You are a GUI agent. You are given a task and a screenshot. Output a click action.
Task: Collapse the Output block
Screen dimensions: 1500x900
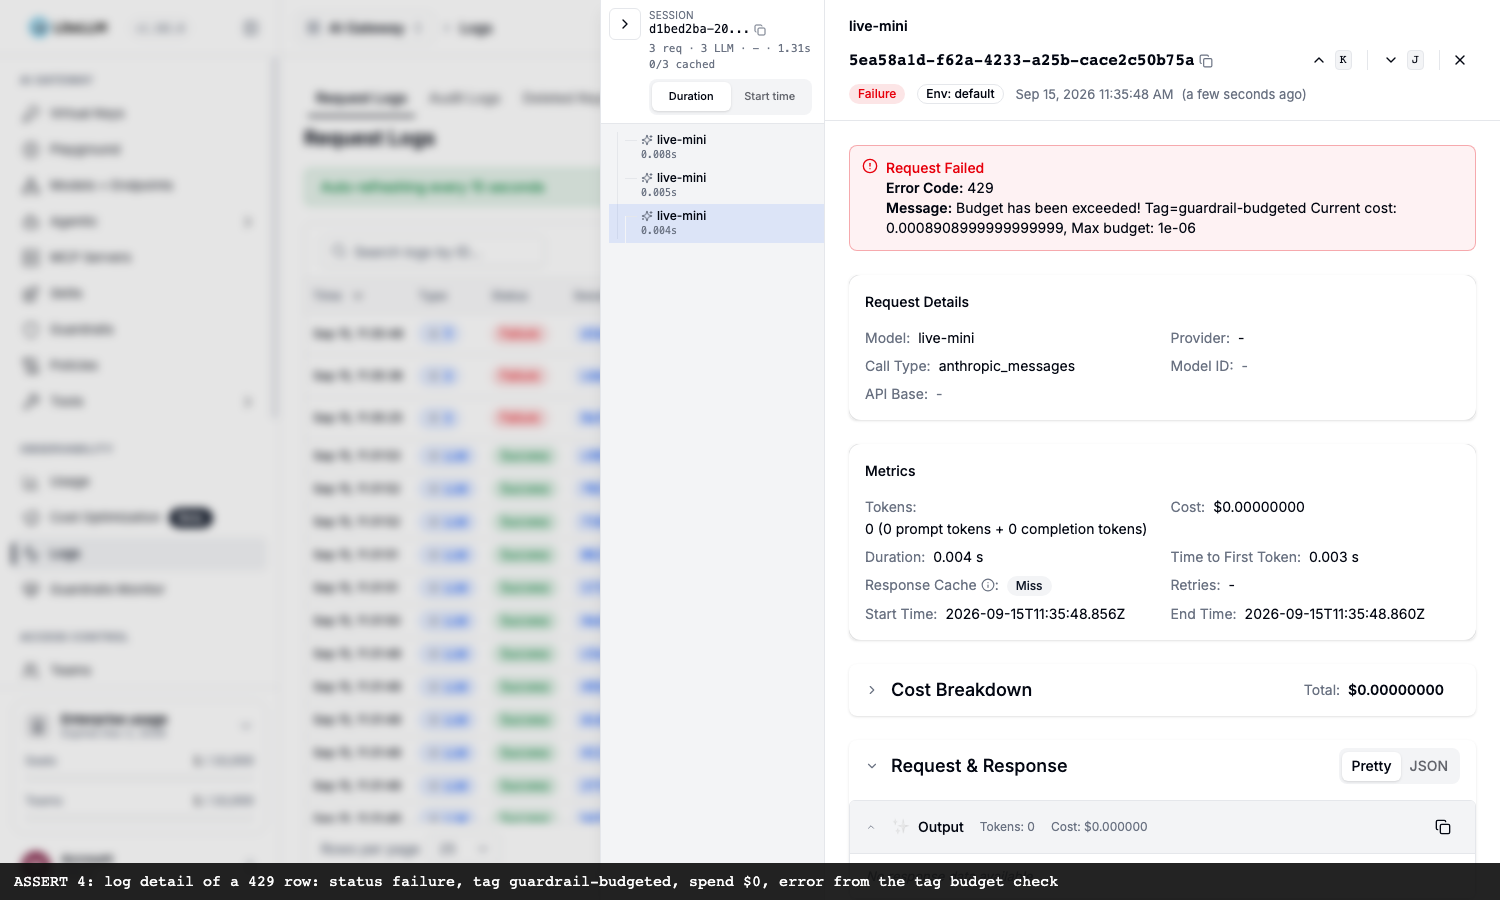[x=871, y=827]
